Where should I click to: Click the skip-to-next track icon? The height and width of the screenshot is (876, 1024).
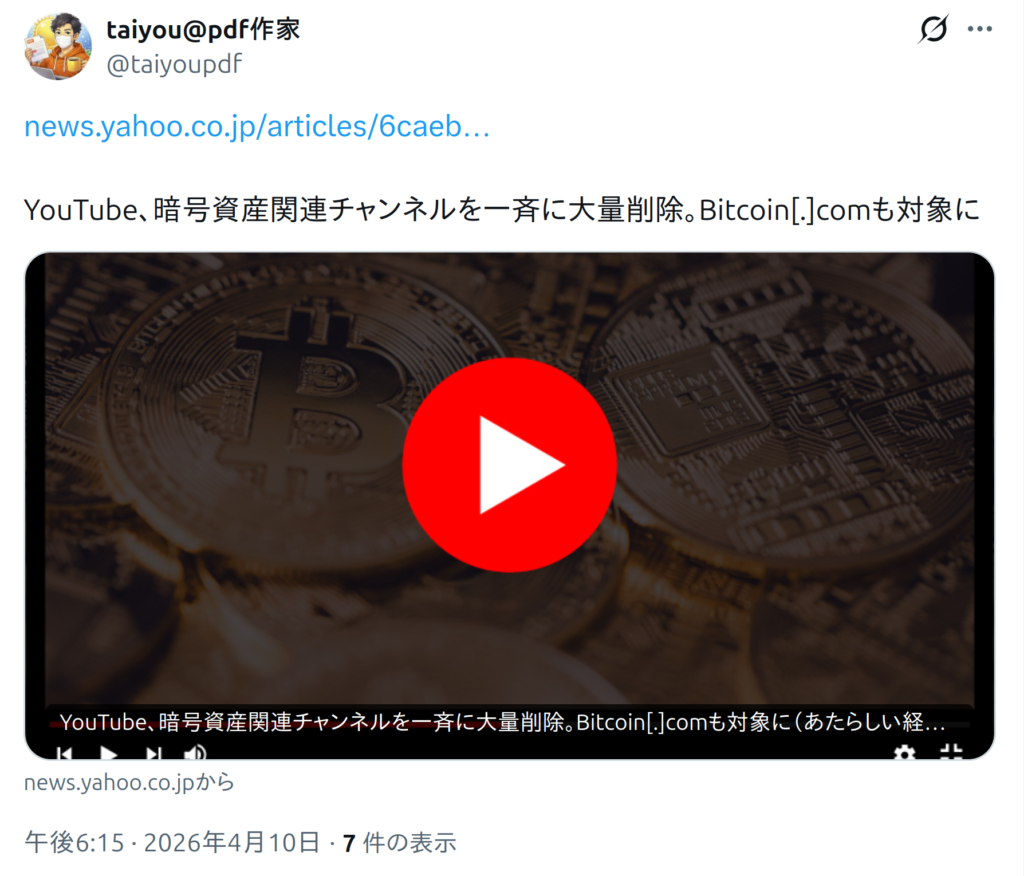click(x=153, y=753)
